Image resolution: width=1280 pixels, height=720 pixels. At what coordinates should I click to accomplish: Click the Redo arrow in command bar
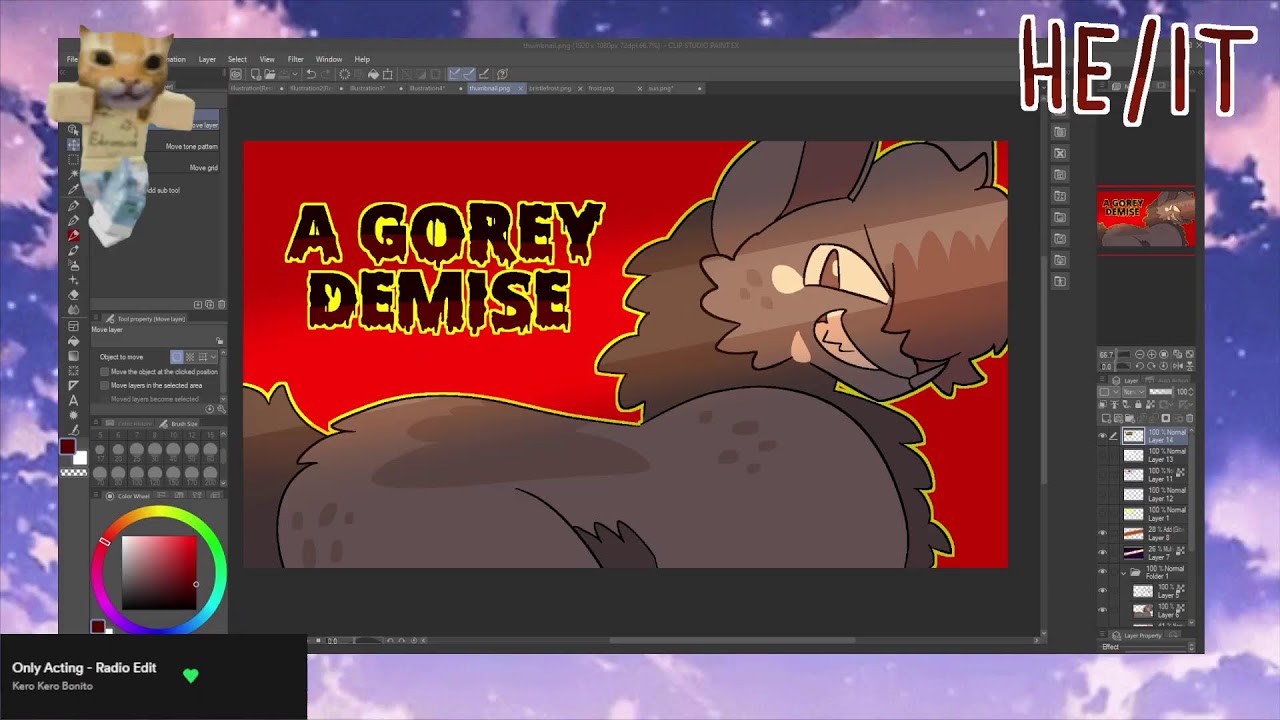327,74
